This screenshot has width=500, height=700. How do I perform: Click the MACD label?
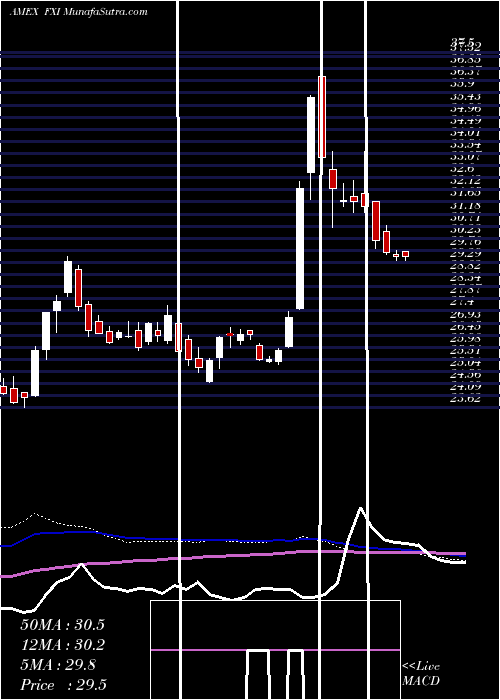click(x=421, y=681)
